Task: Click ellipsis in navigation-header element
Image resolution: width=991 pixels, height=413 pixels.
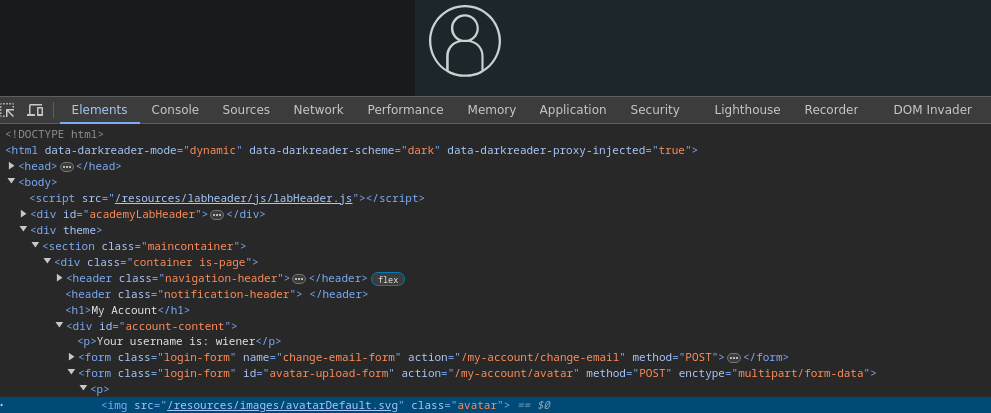Action: tap(299, 279)
